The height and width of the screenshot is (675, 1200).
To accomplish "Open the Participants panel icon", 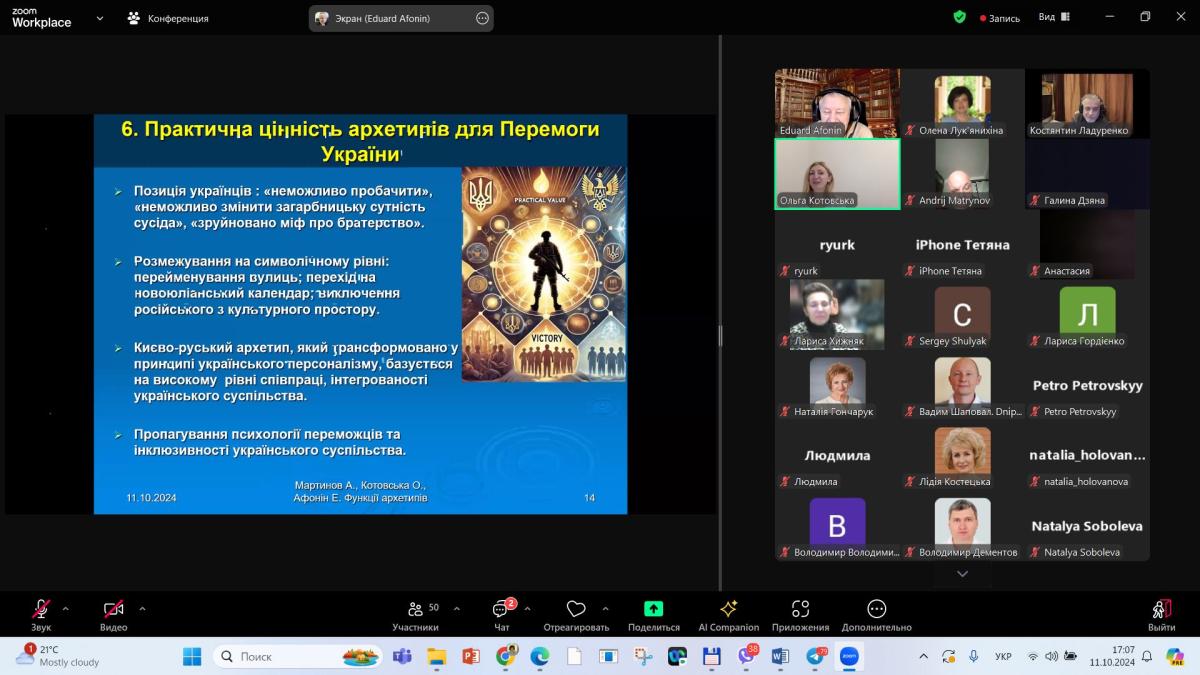I will tap(415, 610).
